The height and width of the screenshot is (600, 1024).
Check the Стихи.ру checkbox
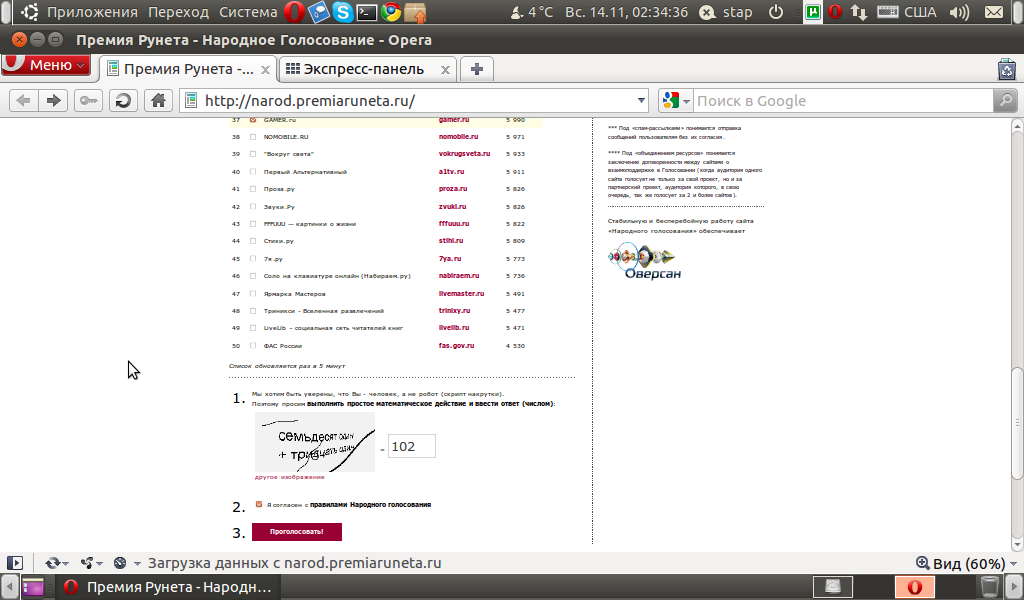pos(253,241)
